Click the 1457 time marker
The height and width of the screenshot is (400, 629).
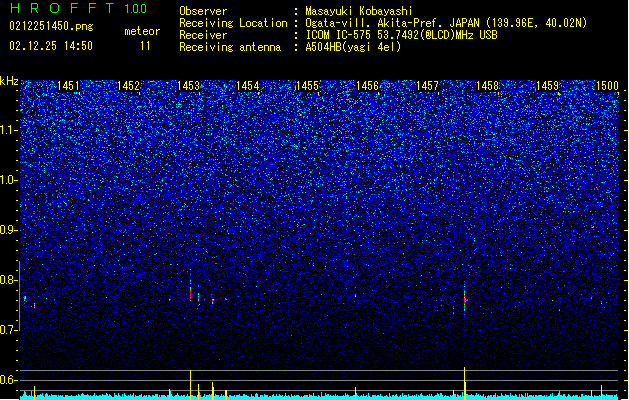(427, 86)
